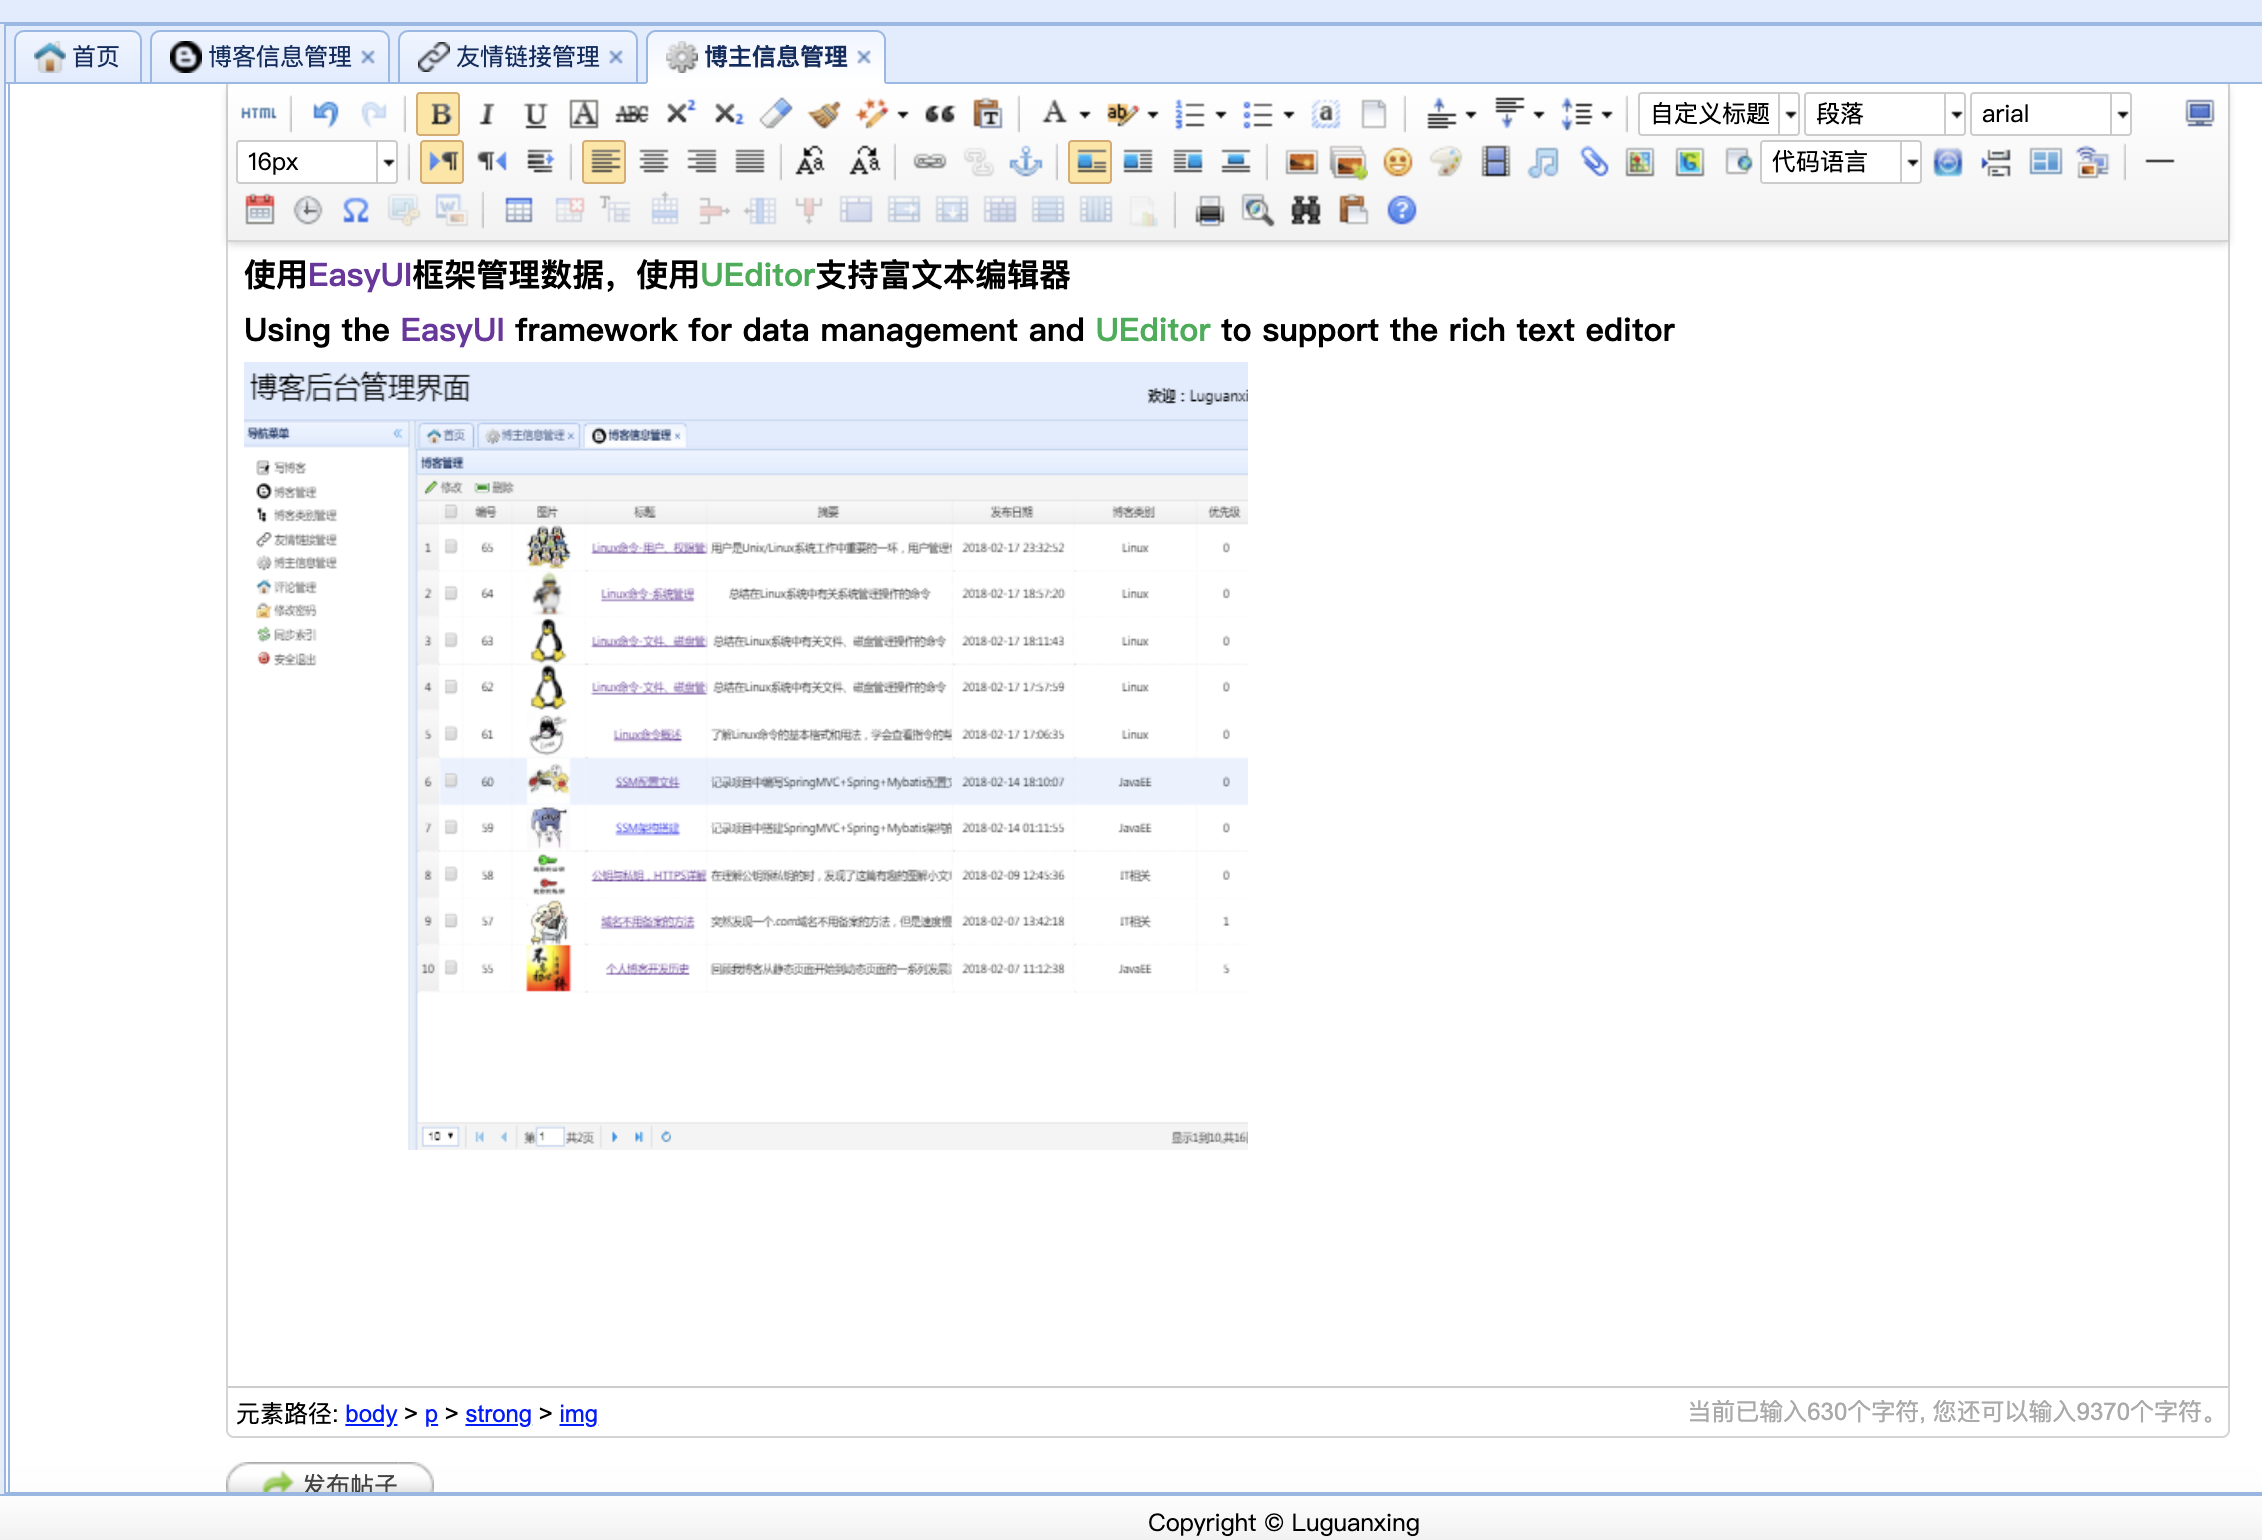The height and width of the screenshot is (1540, 2262).
Task: Toggle justify alignment
Action: [750, 162]
